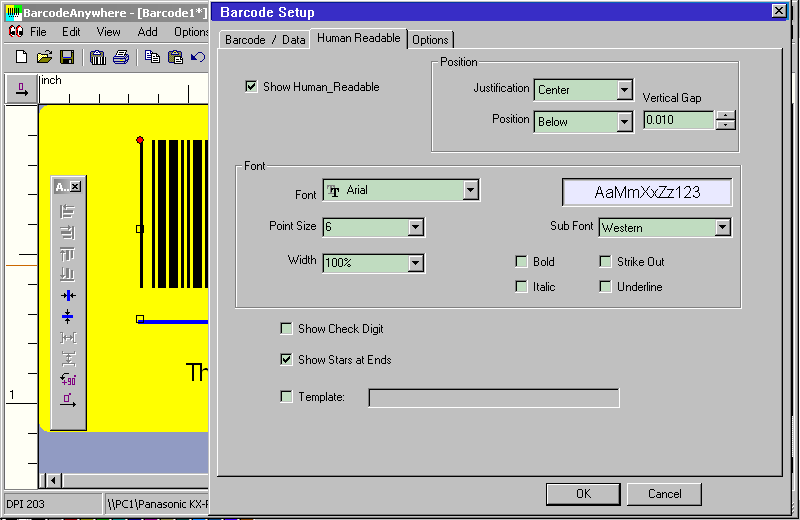Close the Barcode Setup dialog
This screenshot has height=520, width=800.
(x=779, y=11)
